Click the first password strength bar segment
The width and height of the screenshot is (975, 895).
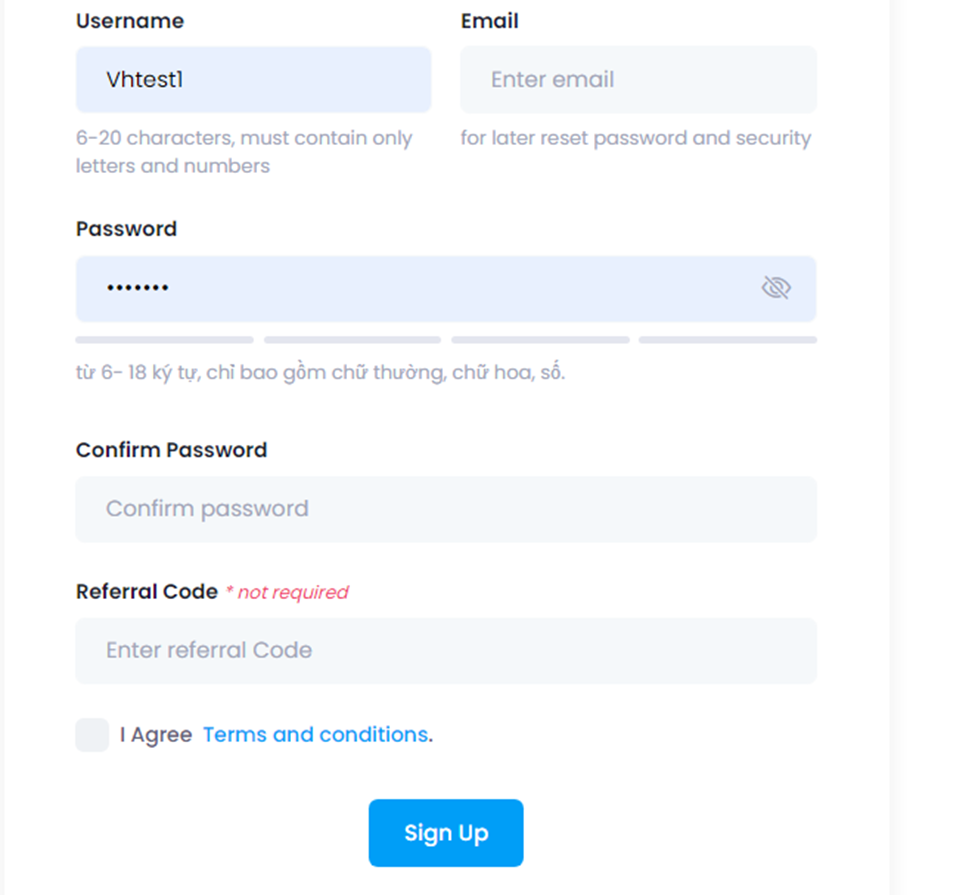coord(164,340)
